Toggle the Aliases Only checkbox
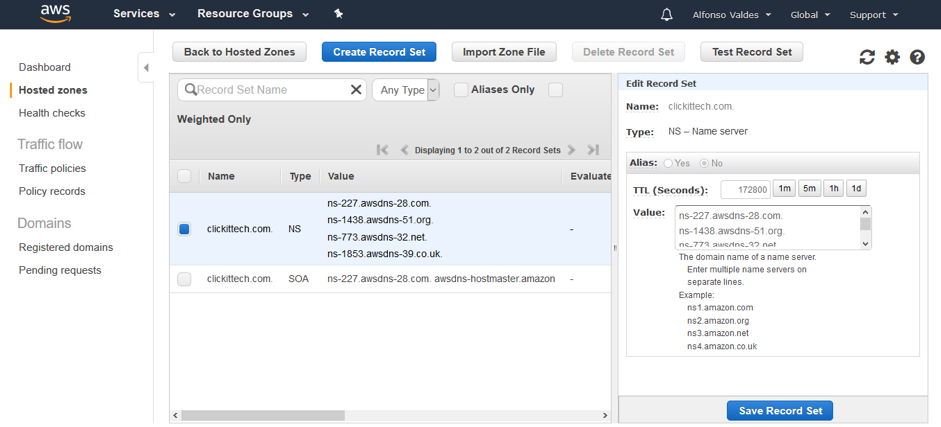 [461, 90]
